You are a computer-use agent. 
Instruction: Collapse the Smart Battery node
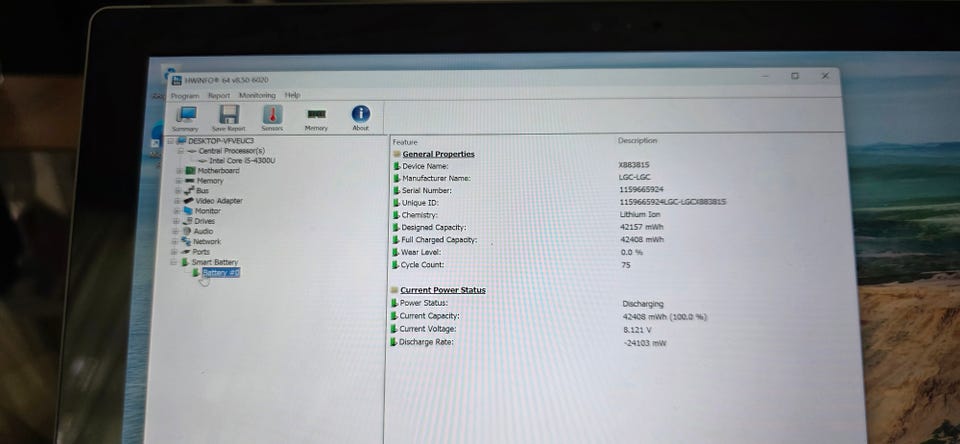point(174,262)
